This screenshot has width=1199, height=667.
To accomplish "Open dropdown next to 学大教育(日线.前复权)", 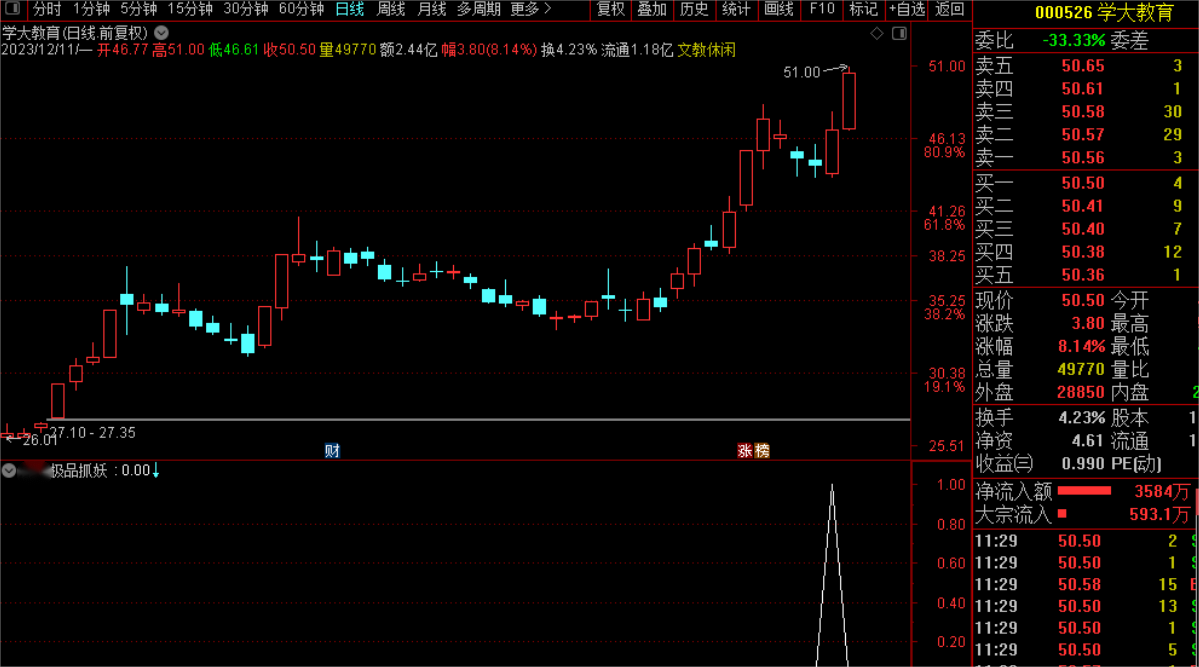I will (161, 33).
